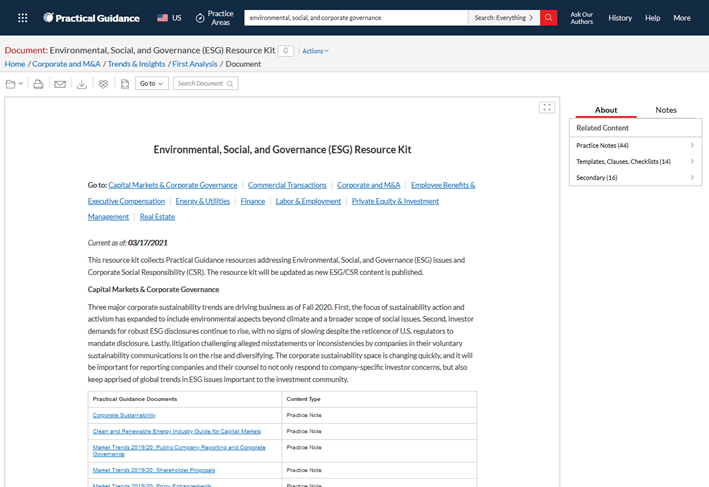Image resolution: width=709 pixels, height=487 pixels.
Task: Click the document page icon in toolbar
Action: coord(125,84)
